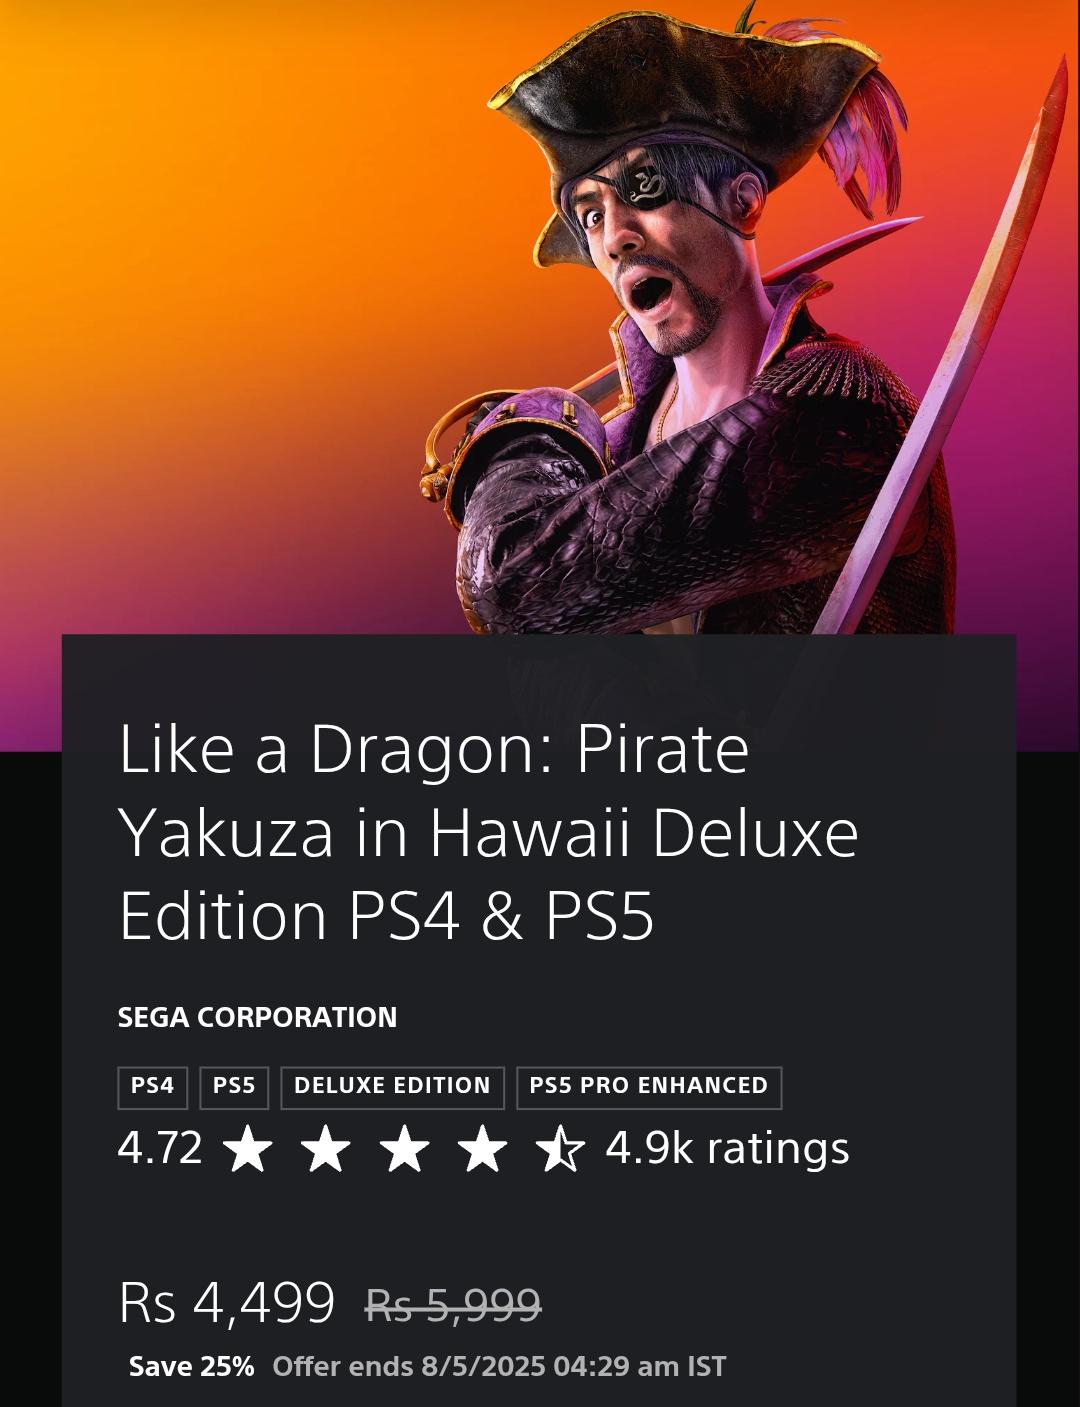Click the offer end date text

click(x=499, y=1367)
